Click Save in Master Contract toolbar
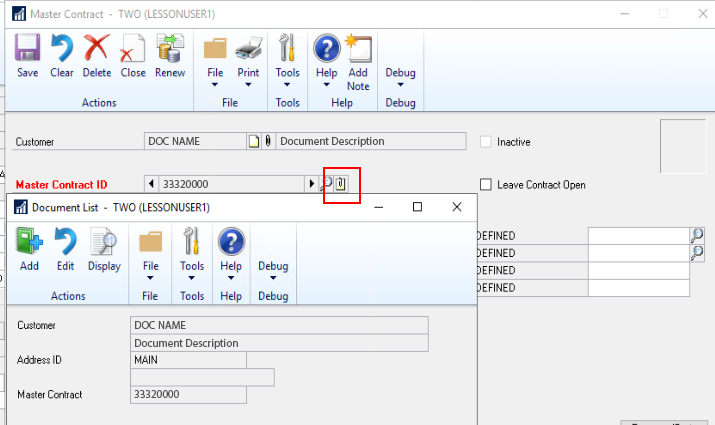The width and height of the screenshot is (715, 425). coord(28,55)
